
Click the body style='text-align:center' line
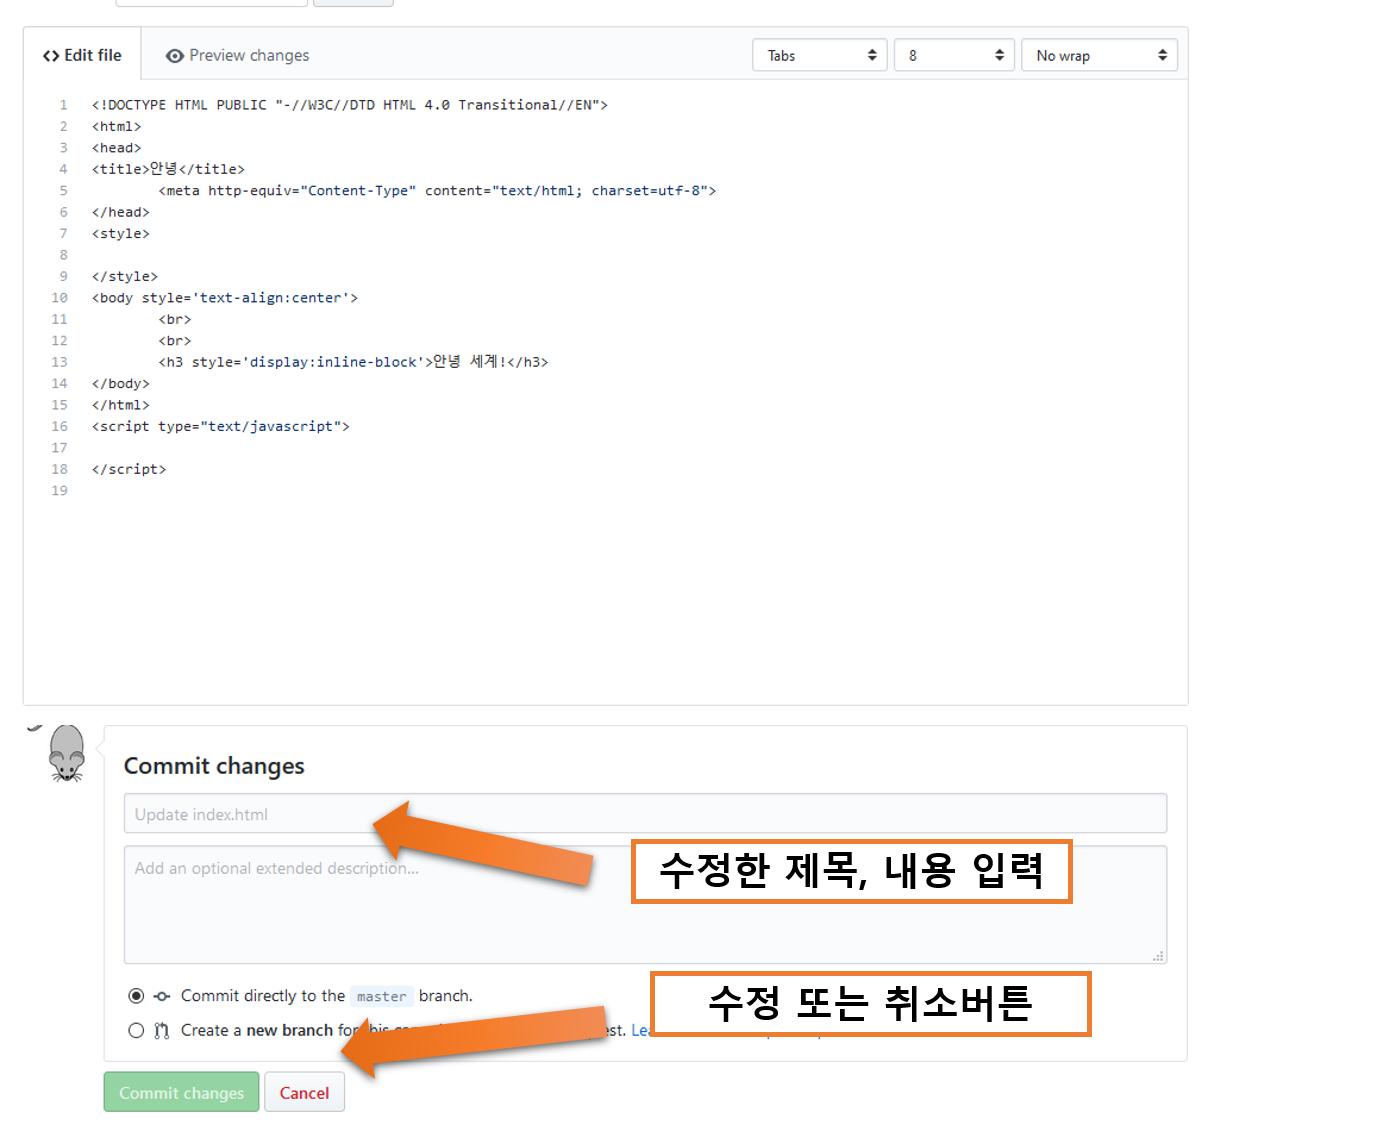[x=224, y=298]
